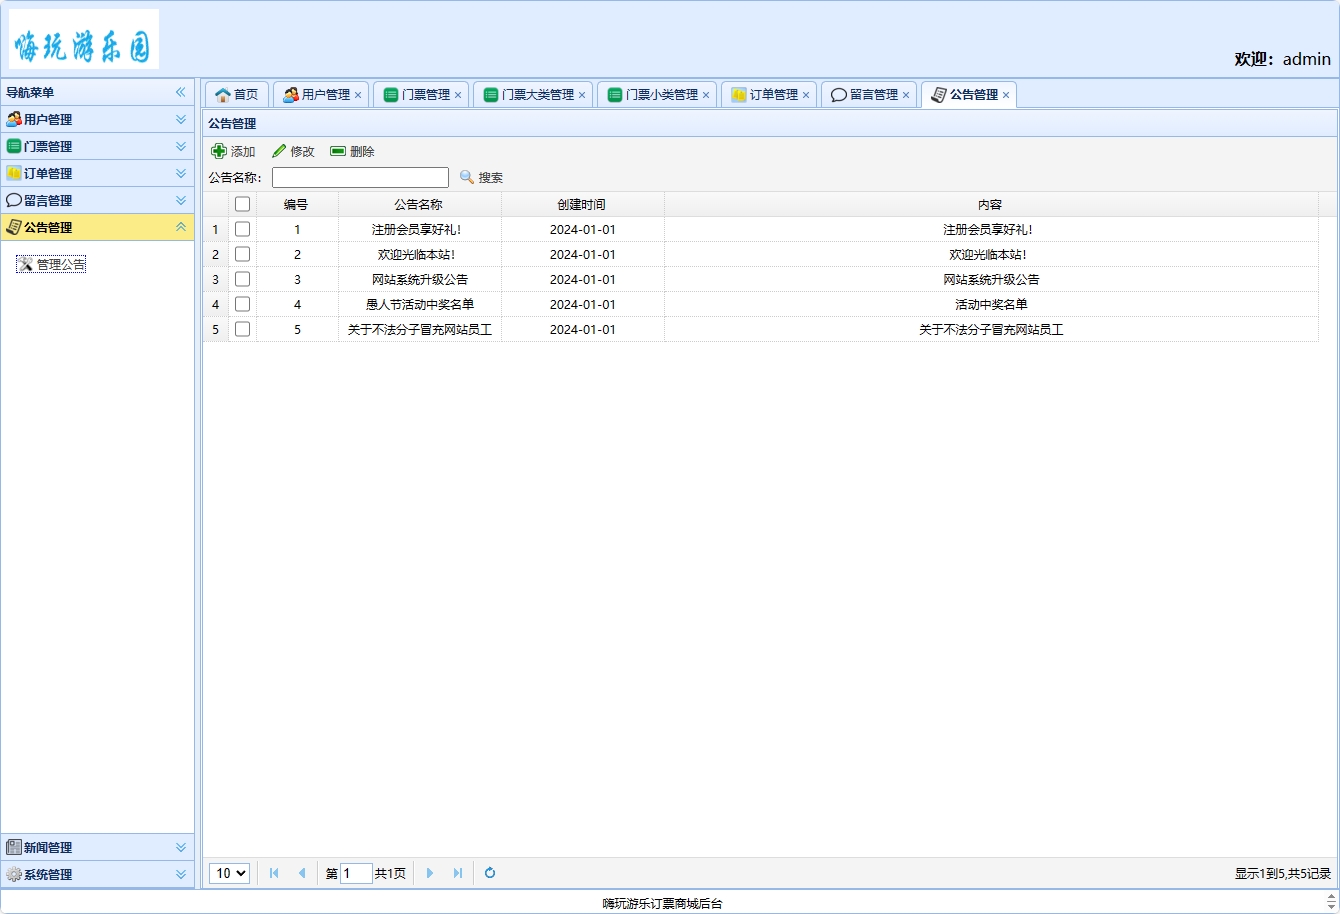The height and width of the screenshot is (914, 1340).
Task: Check the checkbox for 注册会员享好礼 row
Action: coord(243,229)
